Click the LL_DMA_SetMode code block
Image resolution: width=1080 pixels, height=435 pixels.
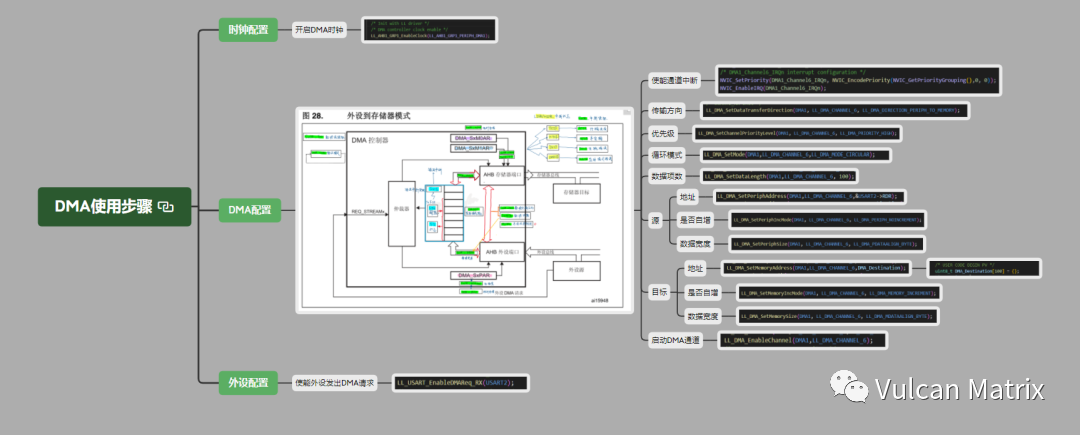click(x=795, y=155)
